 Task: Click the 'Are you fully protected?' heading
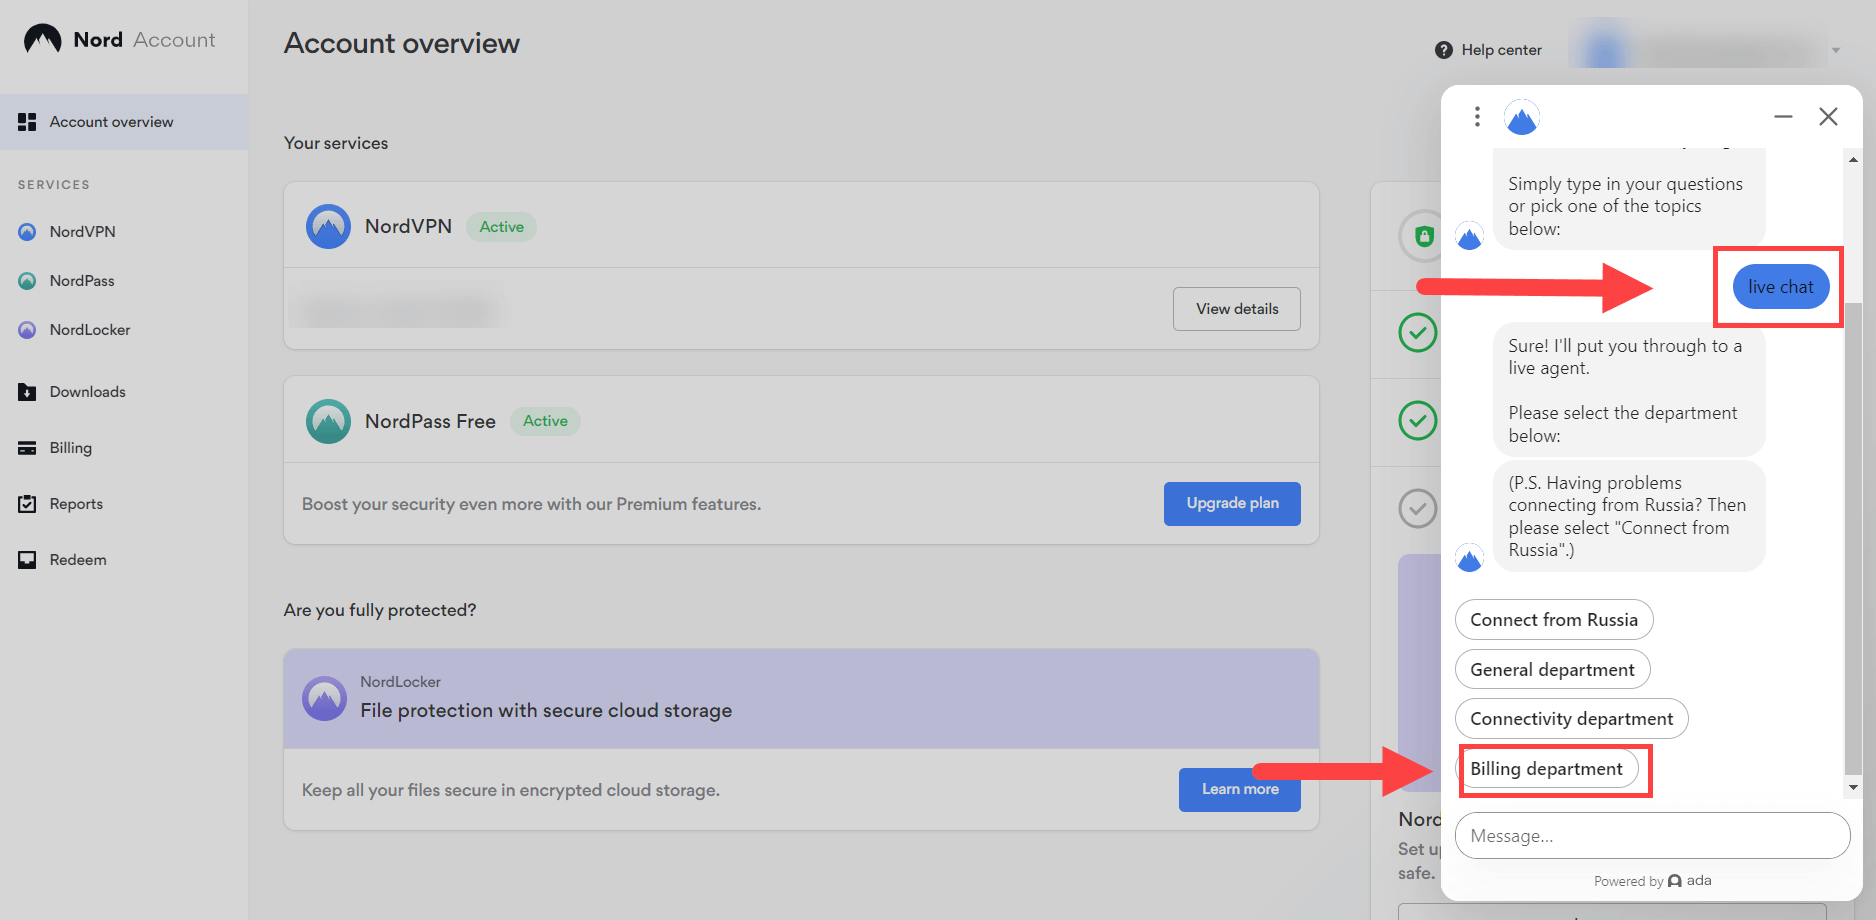pyautogui.click(x=380, y=610)
